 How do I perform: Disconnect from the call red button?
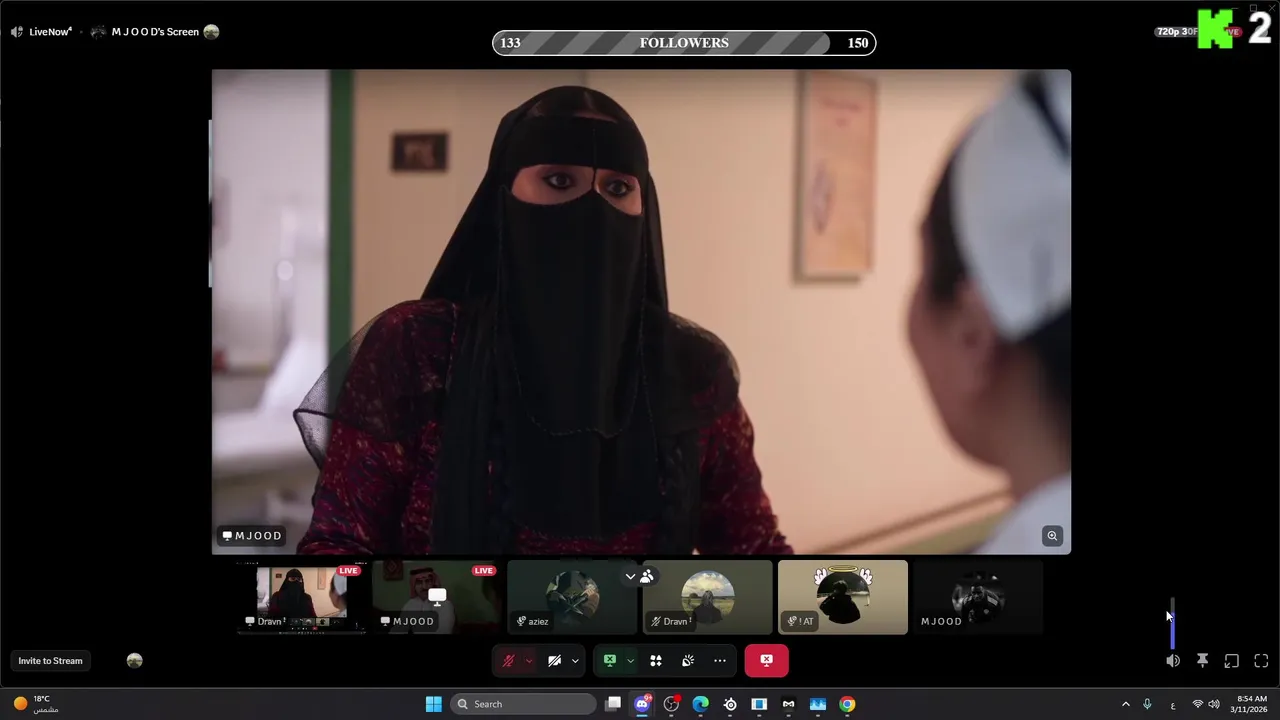pos(766,661)
